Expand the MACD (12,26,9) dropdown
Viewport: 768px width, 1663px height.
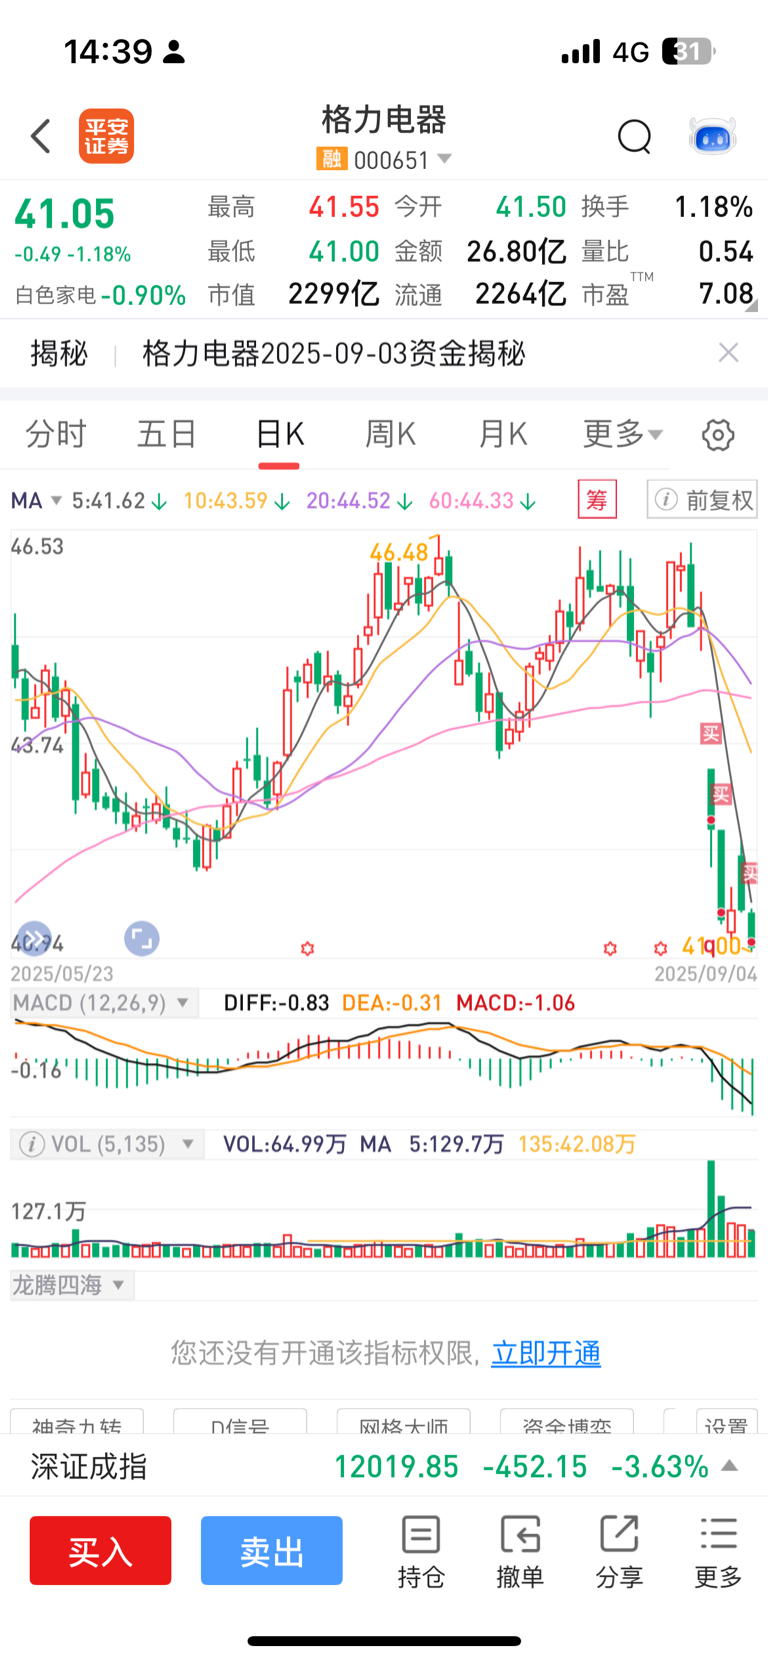103,1003
